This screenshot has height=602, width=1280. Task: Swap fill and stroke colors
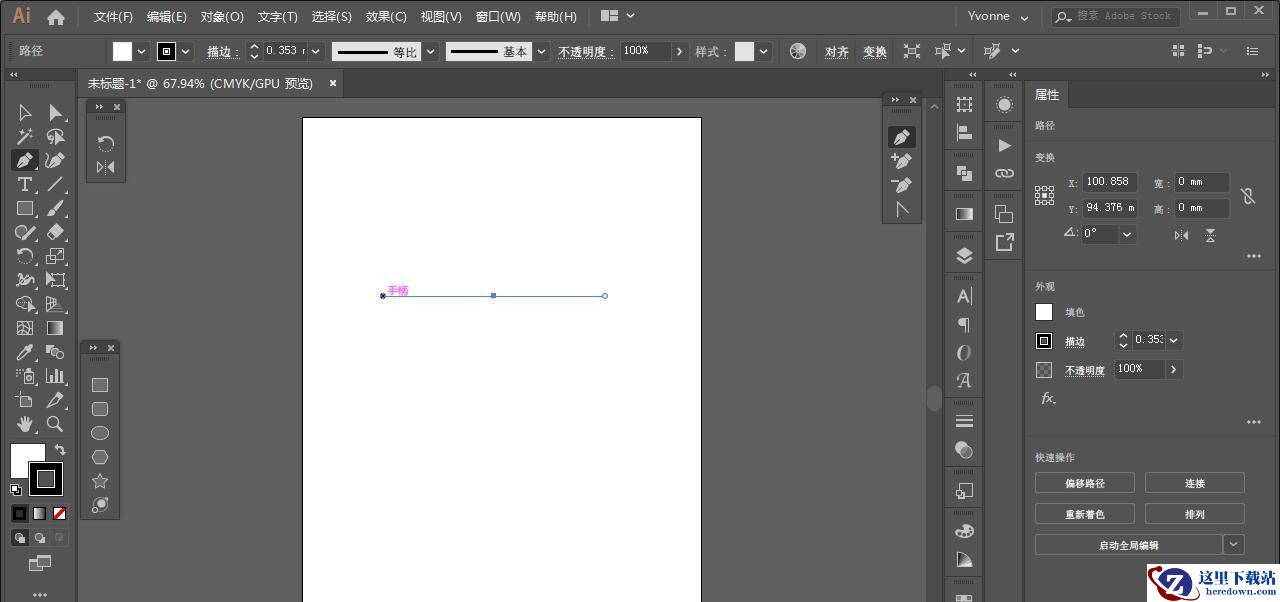59,450
